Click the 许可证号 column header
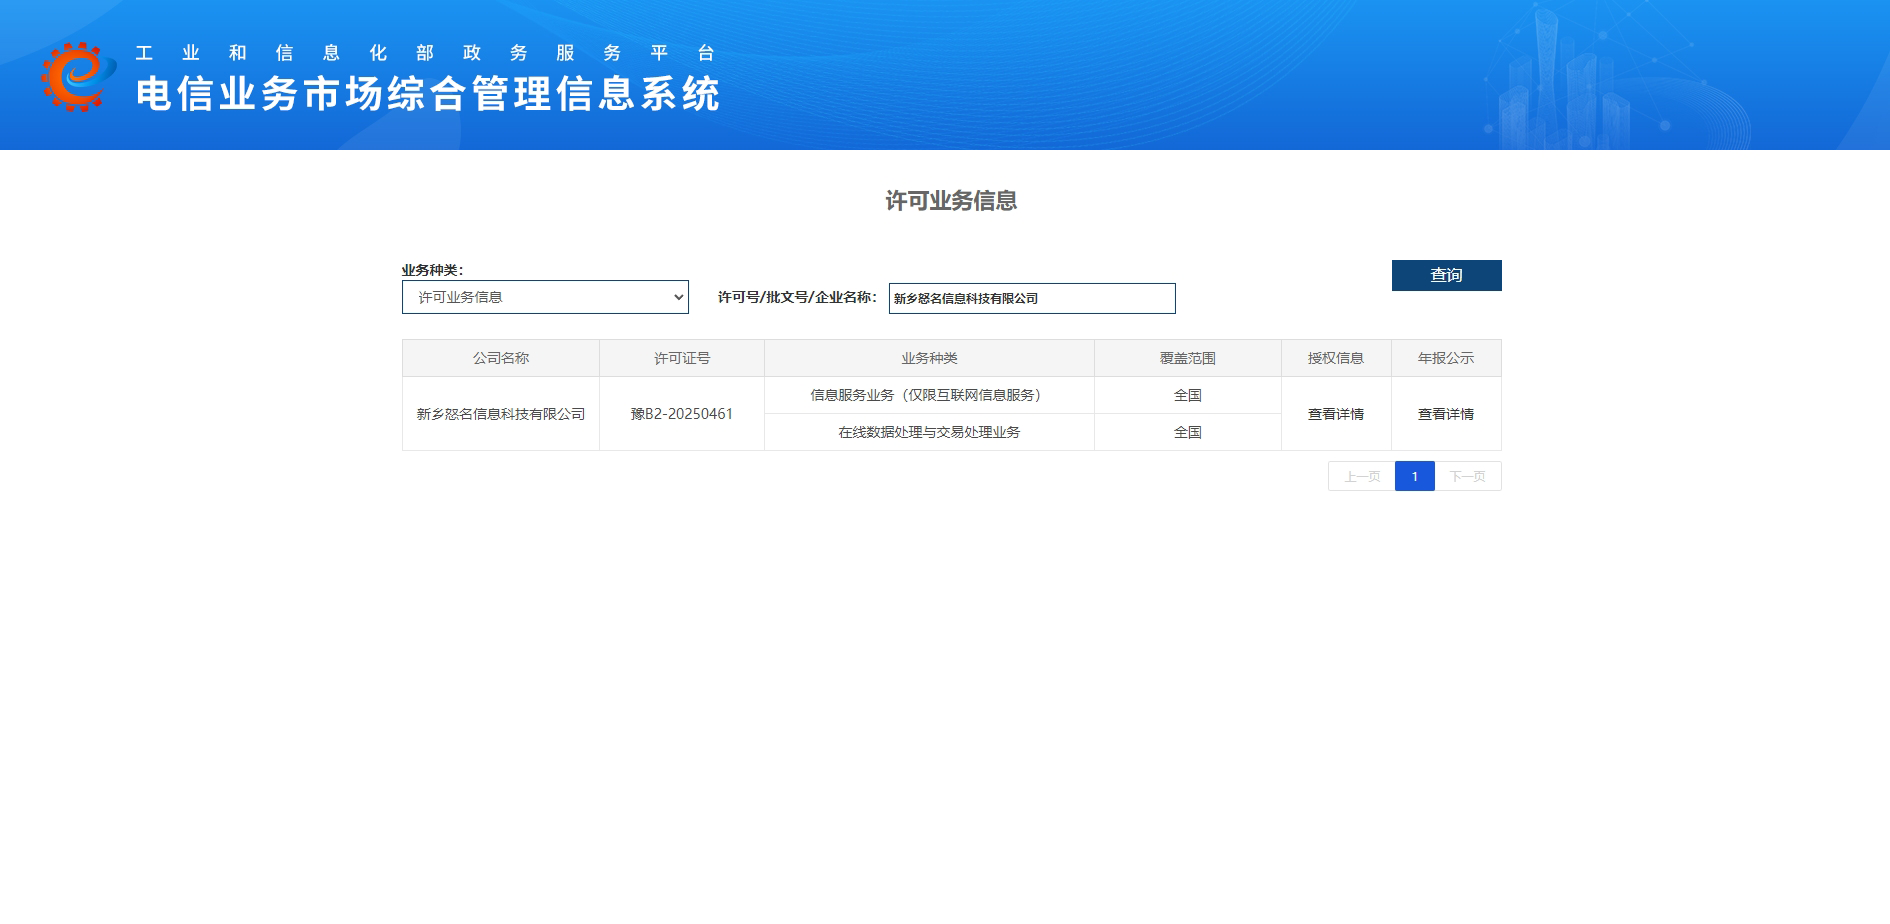The image size is (1890, 924). (682, 358)
